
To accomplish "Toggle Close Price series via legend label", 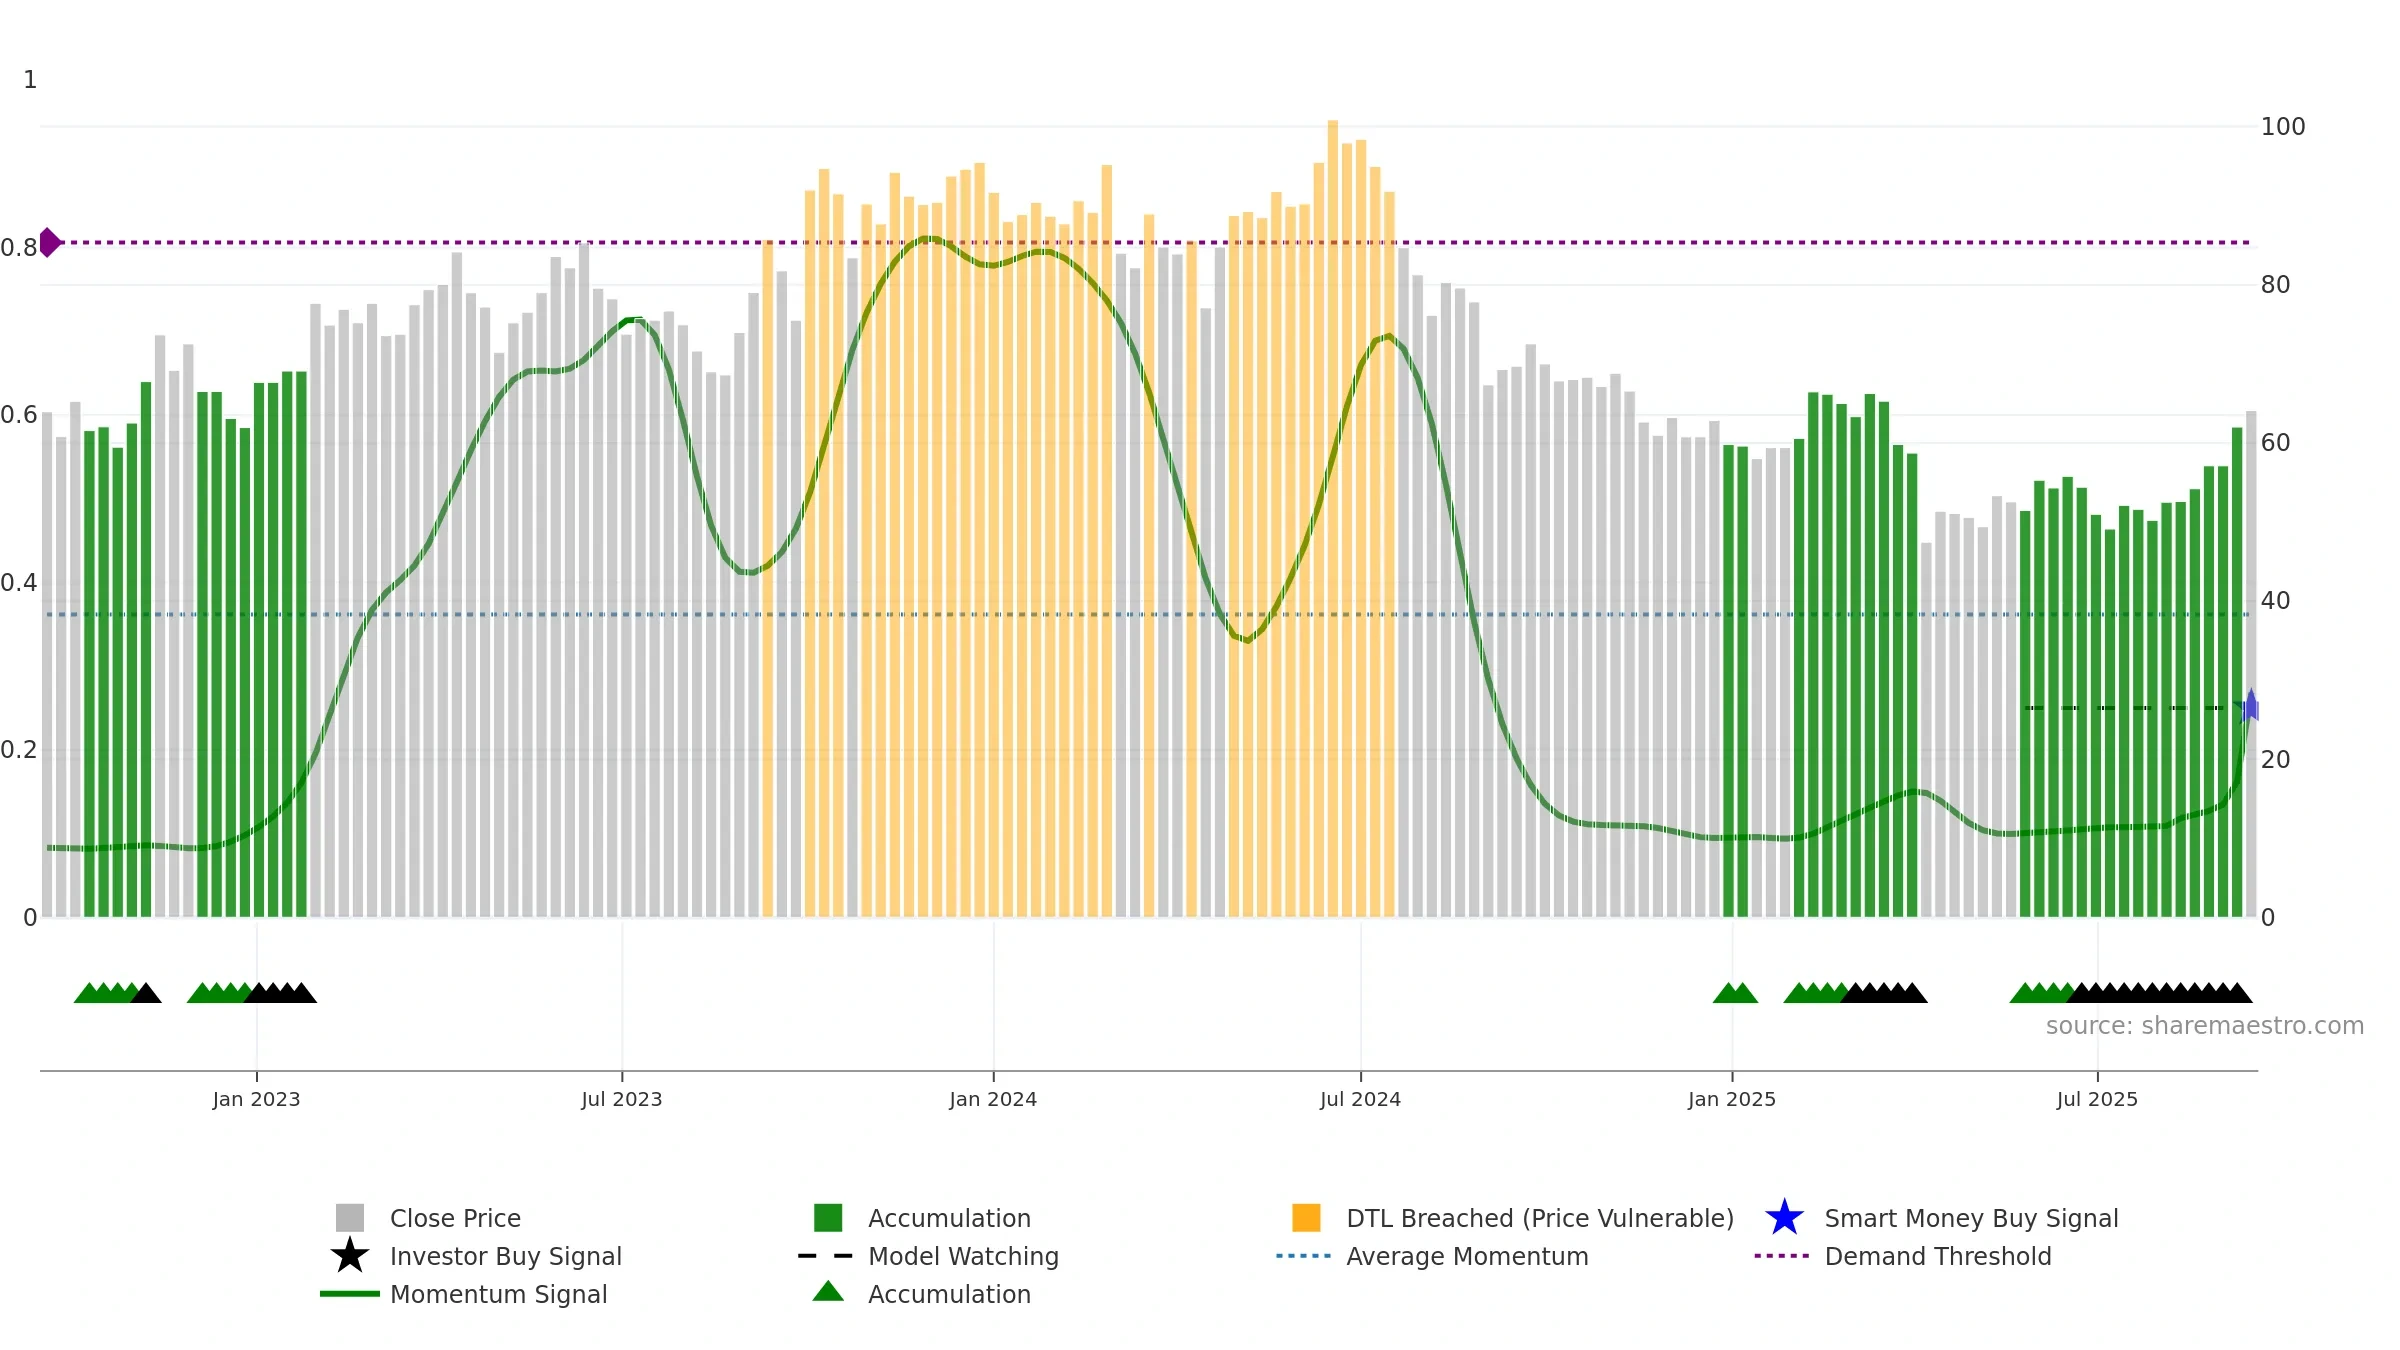I will pyautogui.click(x=455, y=1218).
